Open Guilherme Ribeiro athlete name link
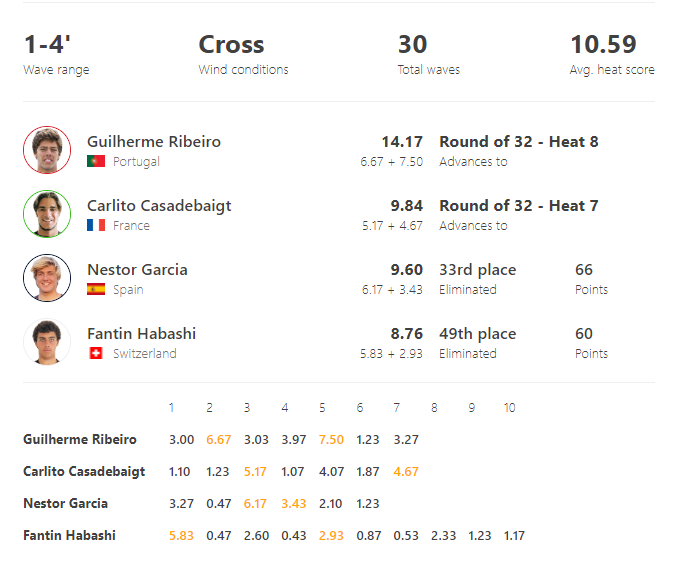 point(154,142)
